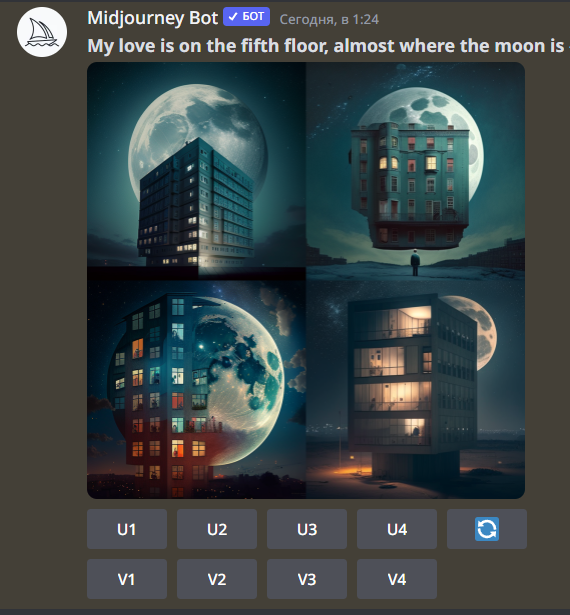
Task: Open the red-lit apartment and moon image
Action: (x=196, y=389)
